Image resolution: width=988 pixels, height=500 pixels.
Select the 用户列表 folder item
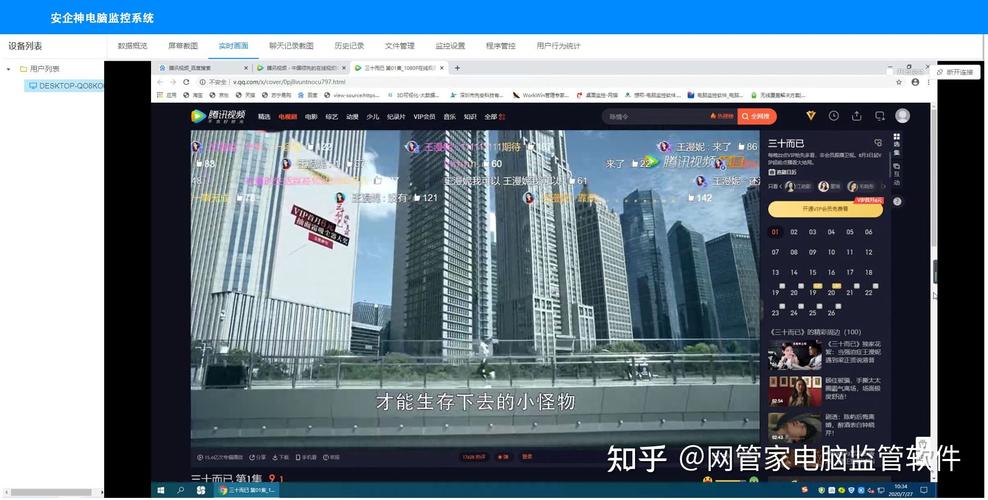[x=40, y=69]
